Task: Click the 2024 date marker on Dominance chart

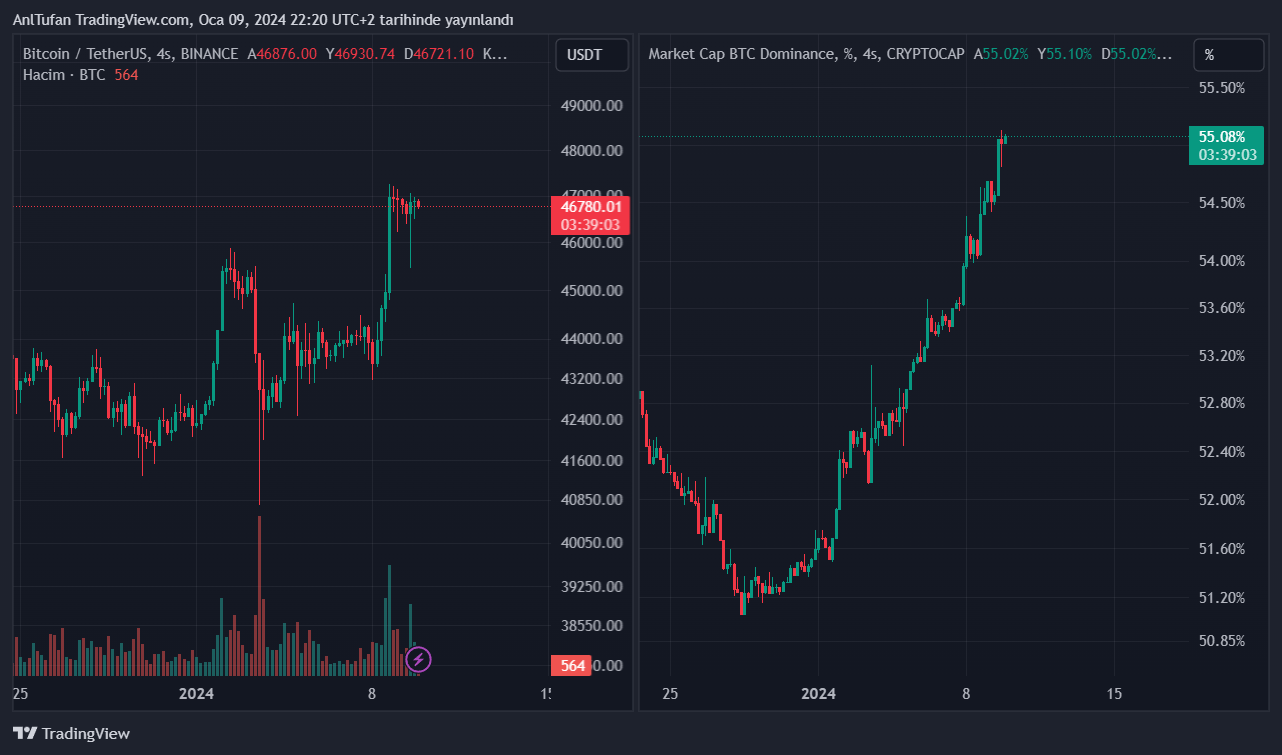Action: click(818, 693)
